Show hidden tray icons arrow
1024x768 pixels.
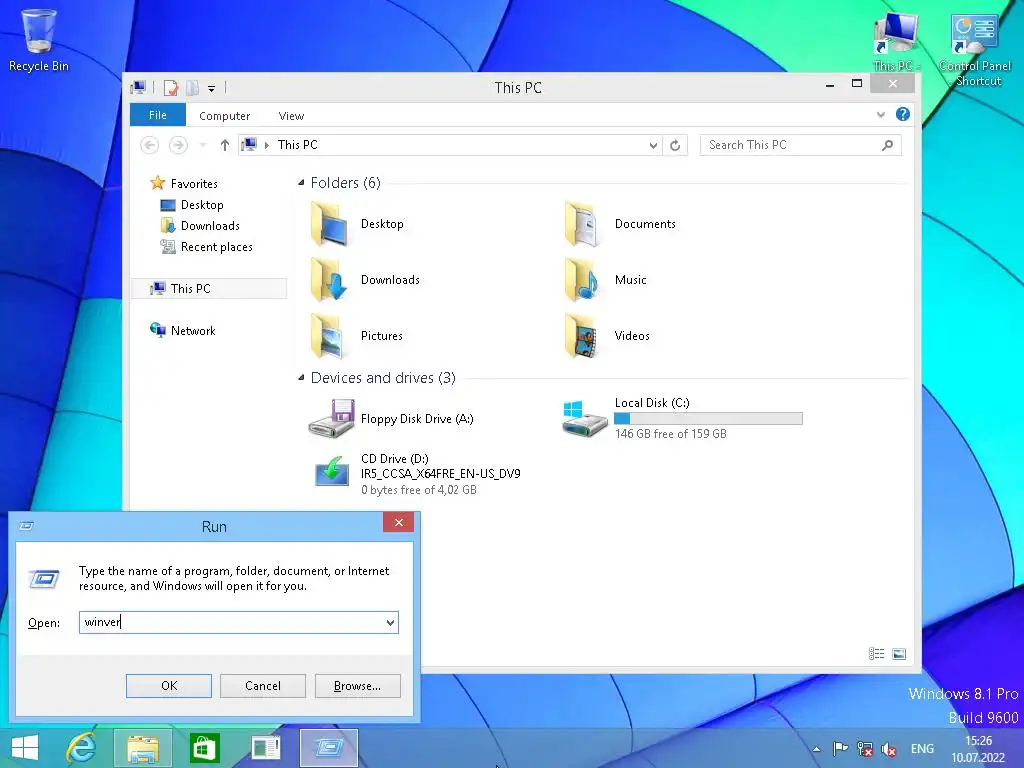click(816, 749)
